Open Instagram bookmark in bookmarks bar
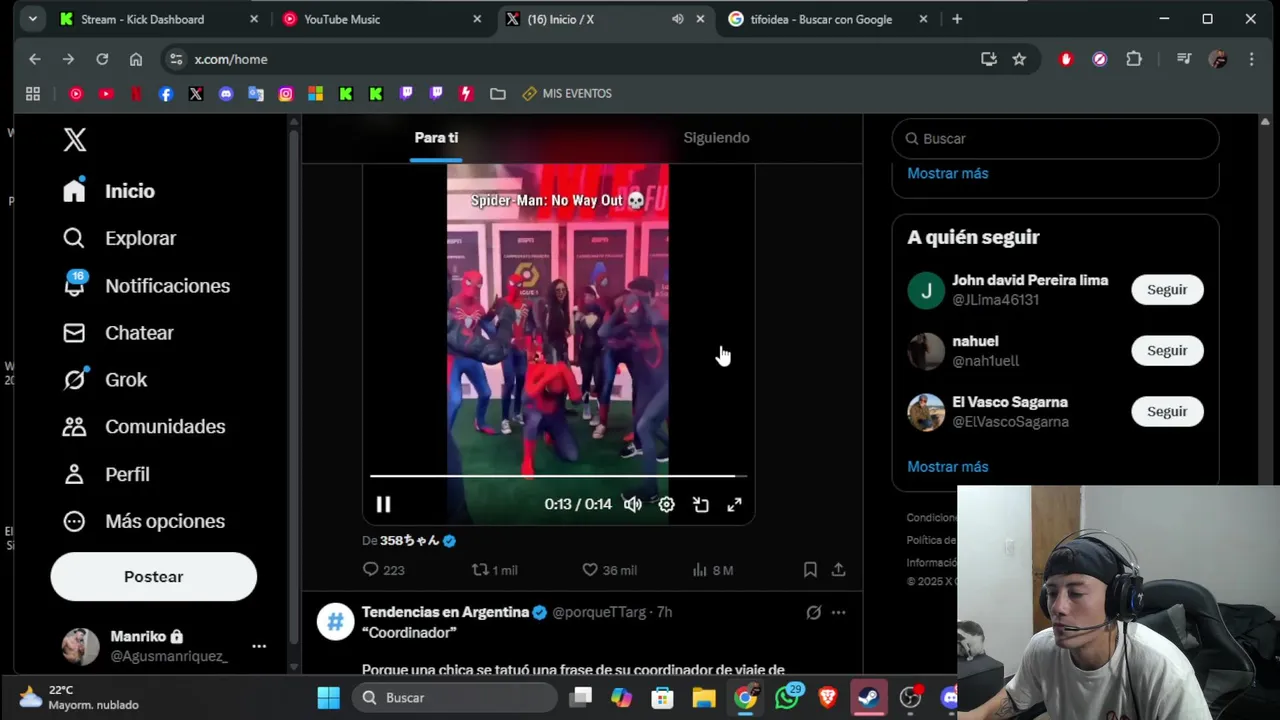This screenshot has height=720, width=1280. (x=286, y=94)
